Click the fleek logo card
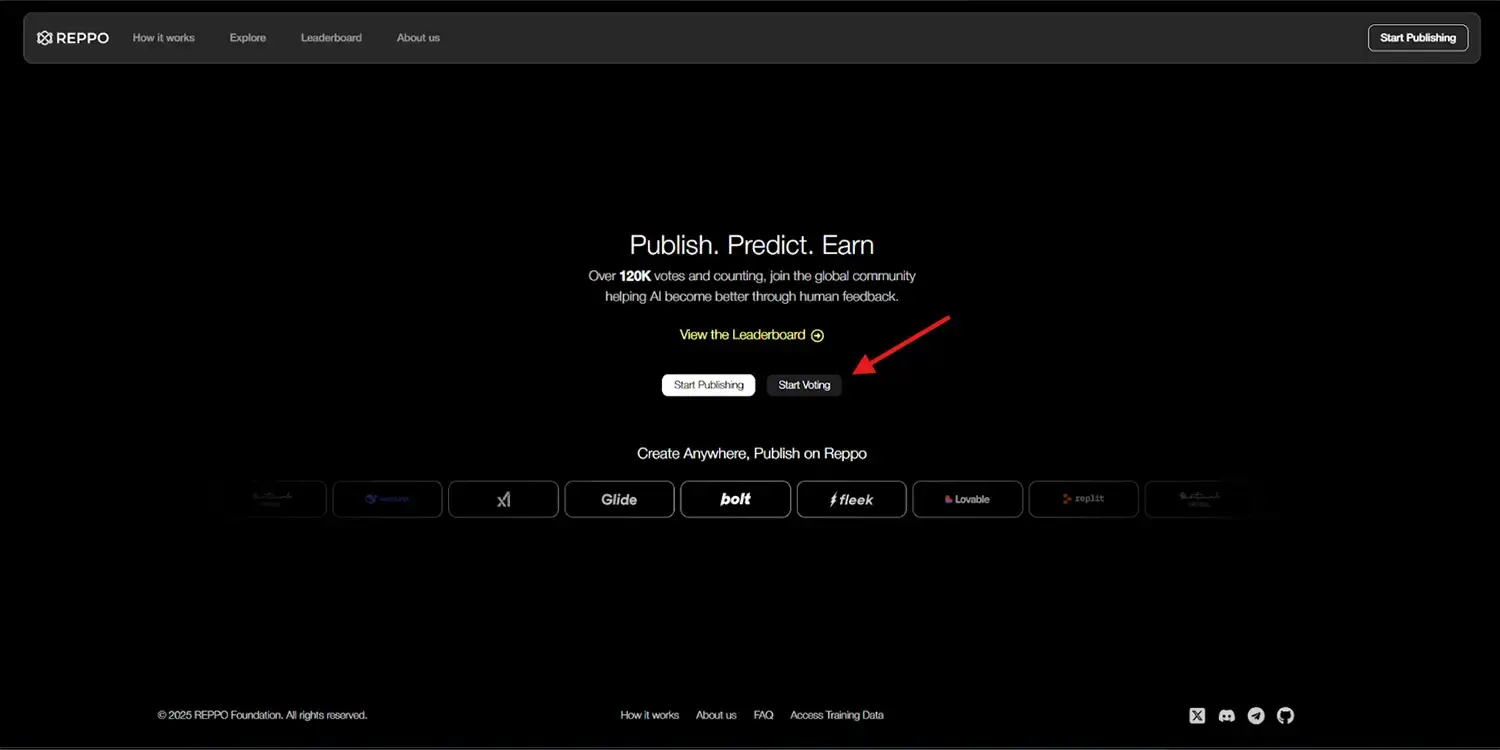Viewport: 1500px width, 750px height. (x=851, y=499)
